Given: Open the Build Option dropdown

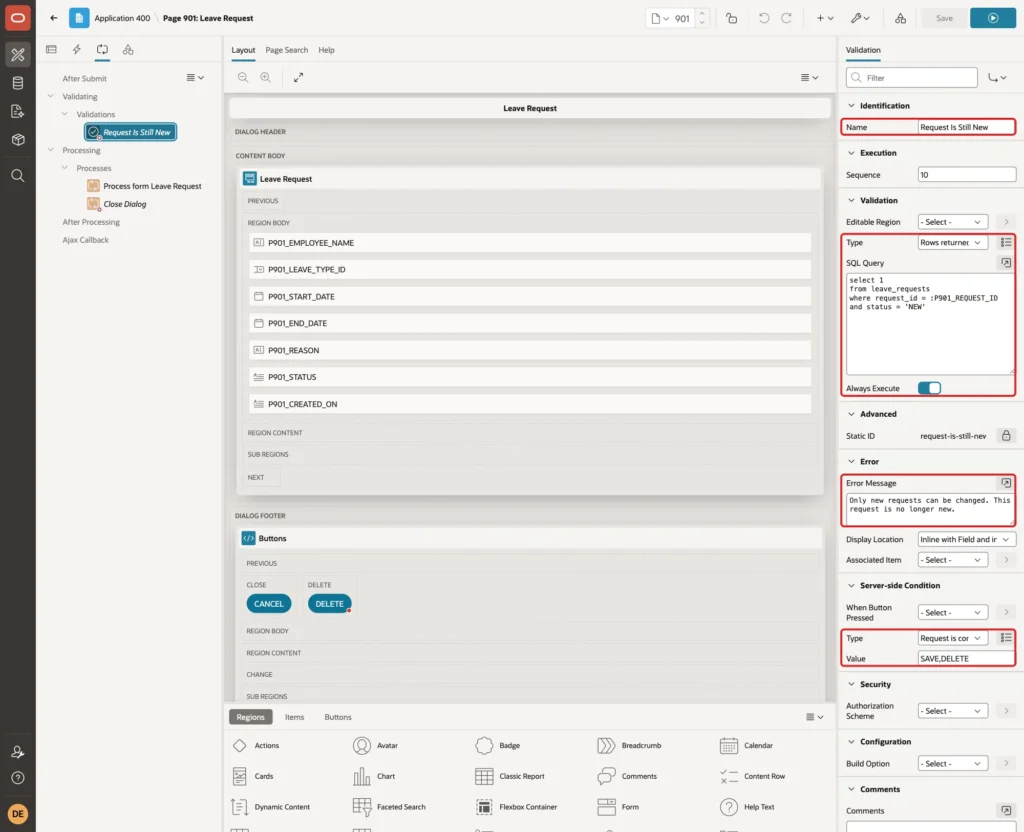Looking at the screenshot, I should tap(952, 763).
